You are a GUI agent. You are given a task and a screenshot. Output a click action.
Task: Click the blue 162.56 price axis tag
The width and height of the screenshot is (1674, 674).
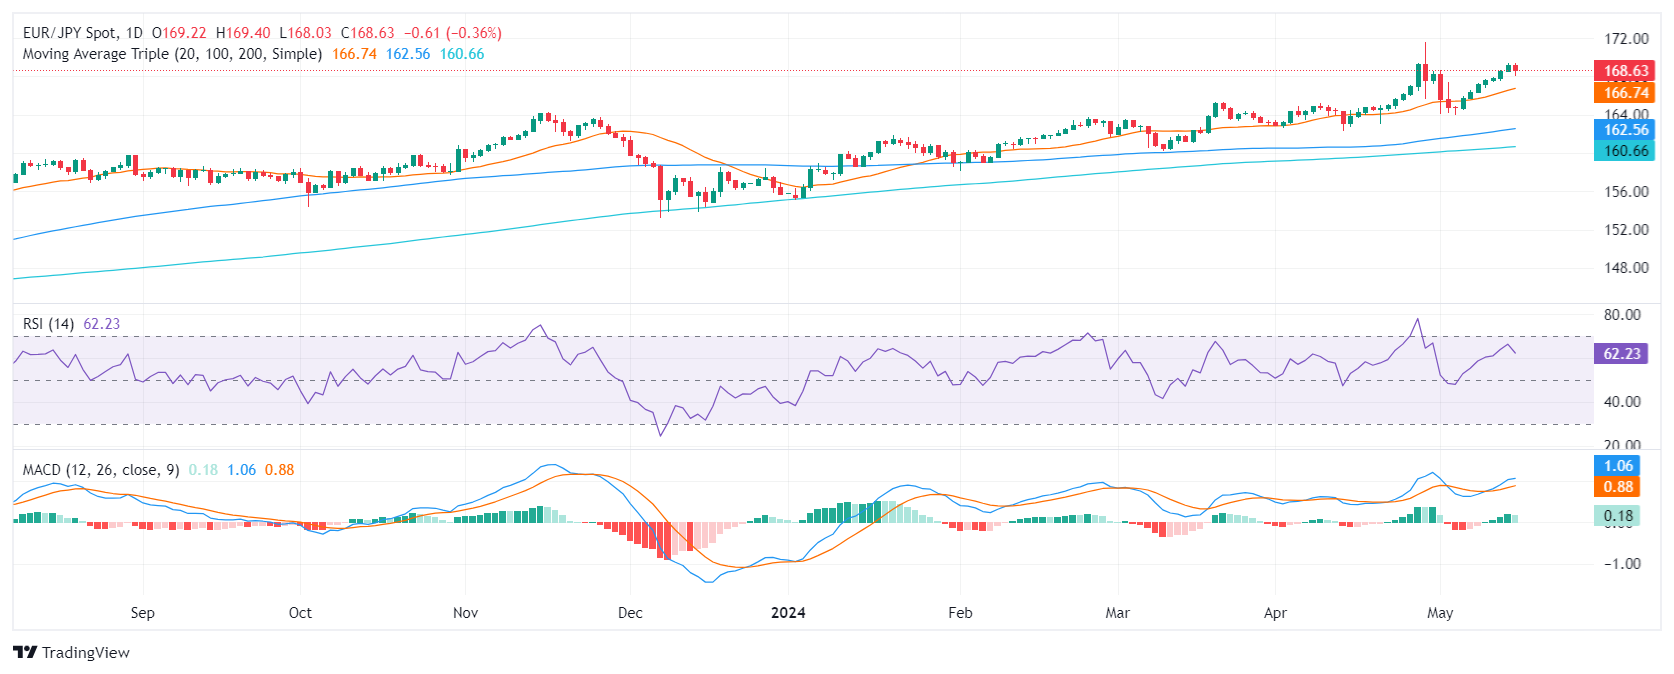[x=1626, y=130]
